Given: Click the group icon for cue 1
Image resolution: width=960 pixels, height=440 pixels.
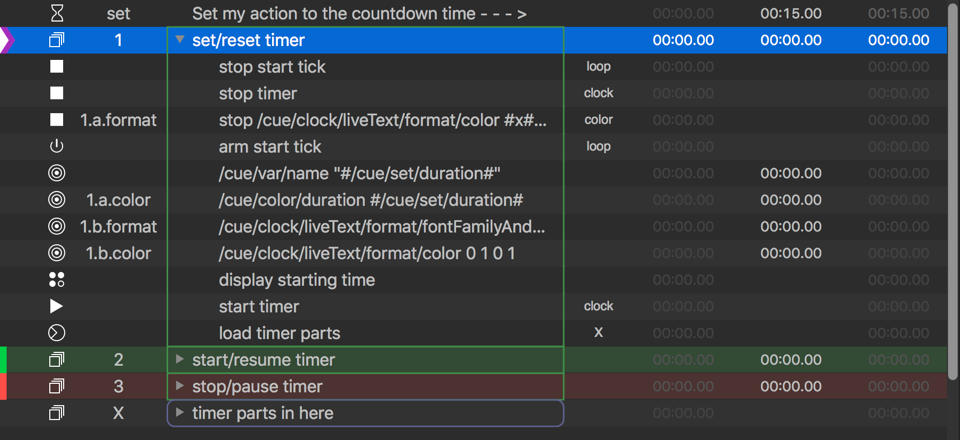Looking at the screenshot, I should (57, 41).
